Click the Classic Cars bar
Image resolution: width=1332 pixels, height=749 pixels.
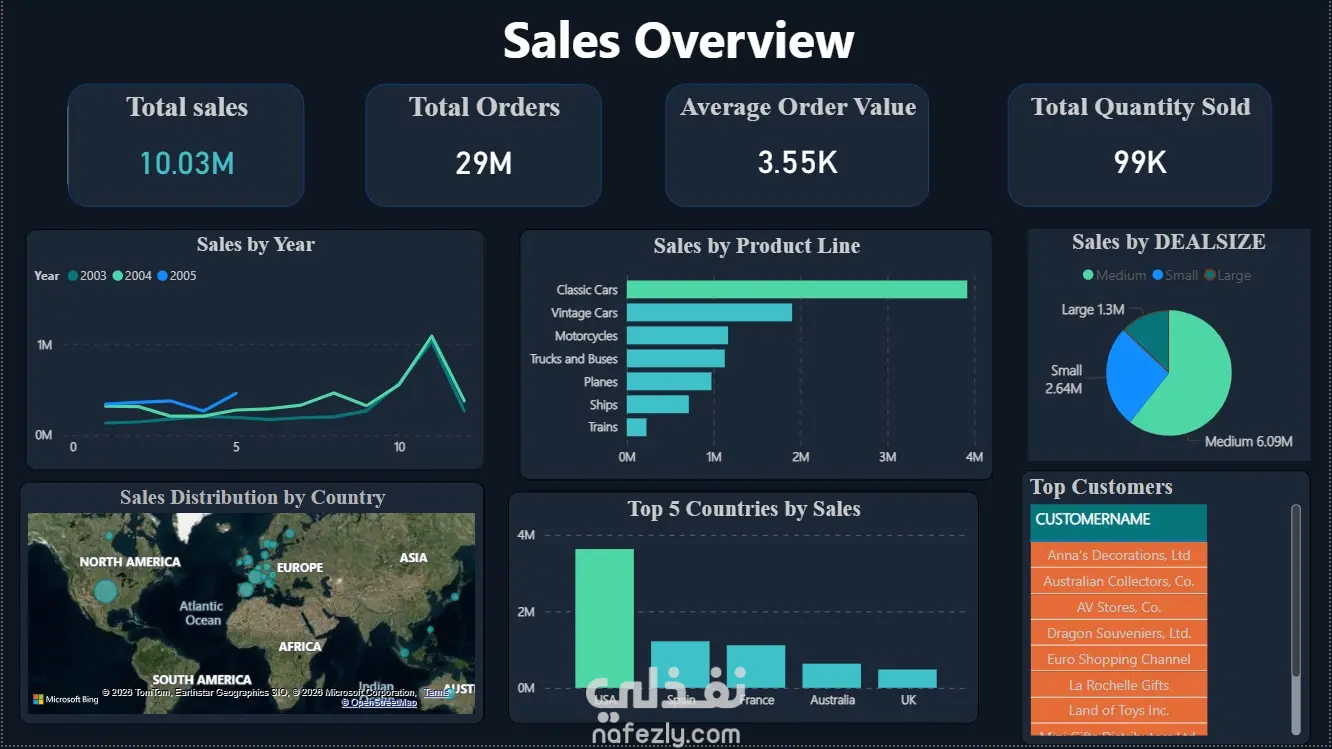coord(797,289)
